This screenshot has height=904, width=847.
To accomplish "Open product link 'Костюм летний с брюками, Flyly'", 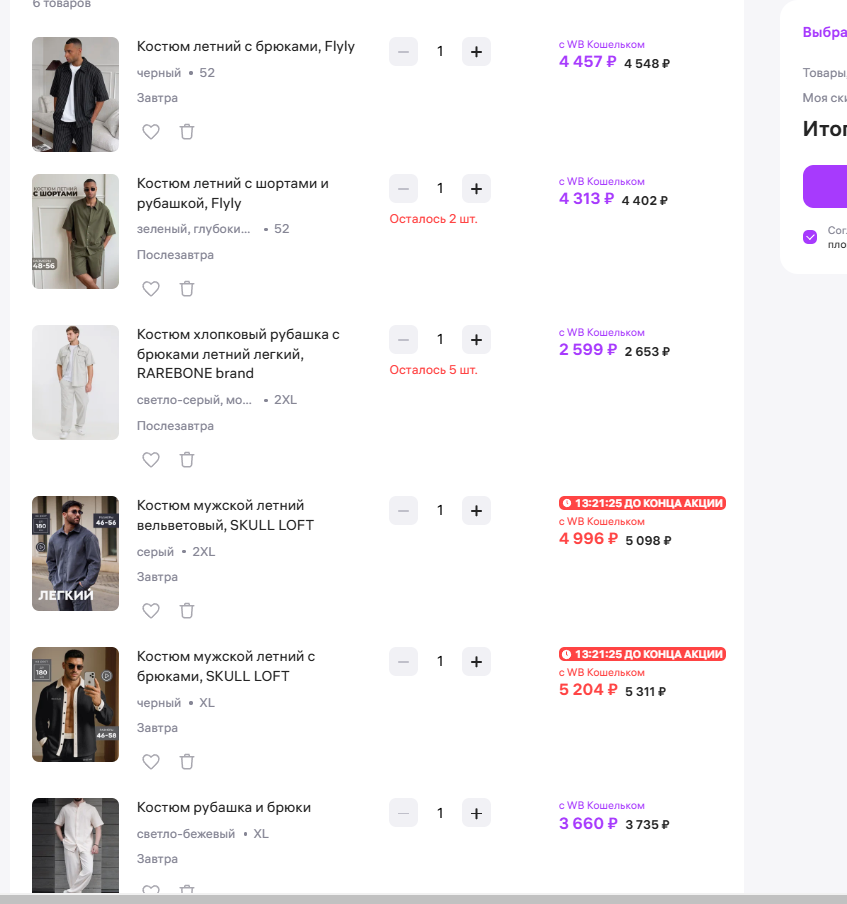I will pos(246,46).
